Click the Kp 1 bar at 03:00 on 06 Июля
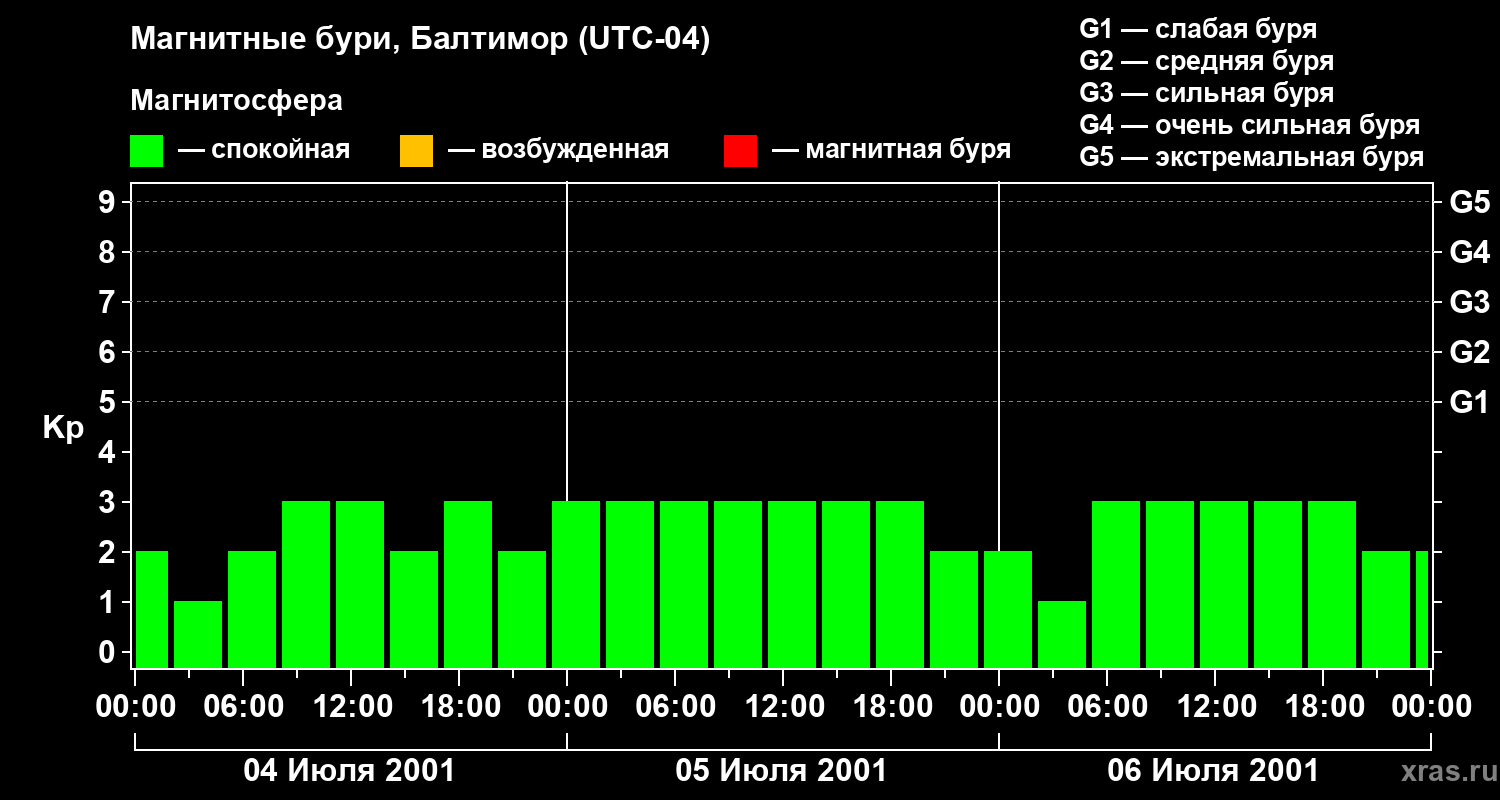1500x800 pixels. click(1062, 634)
